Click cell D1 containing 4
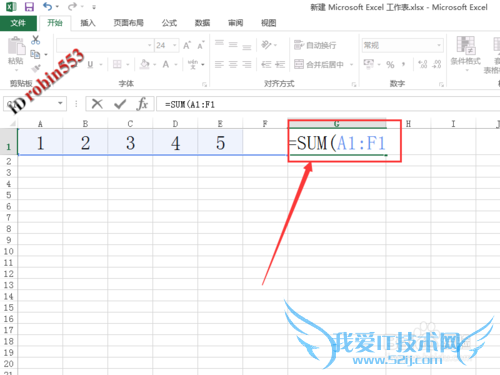Viewport: 500px width, 375px height. click(x=175, y=143)
